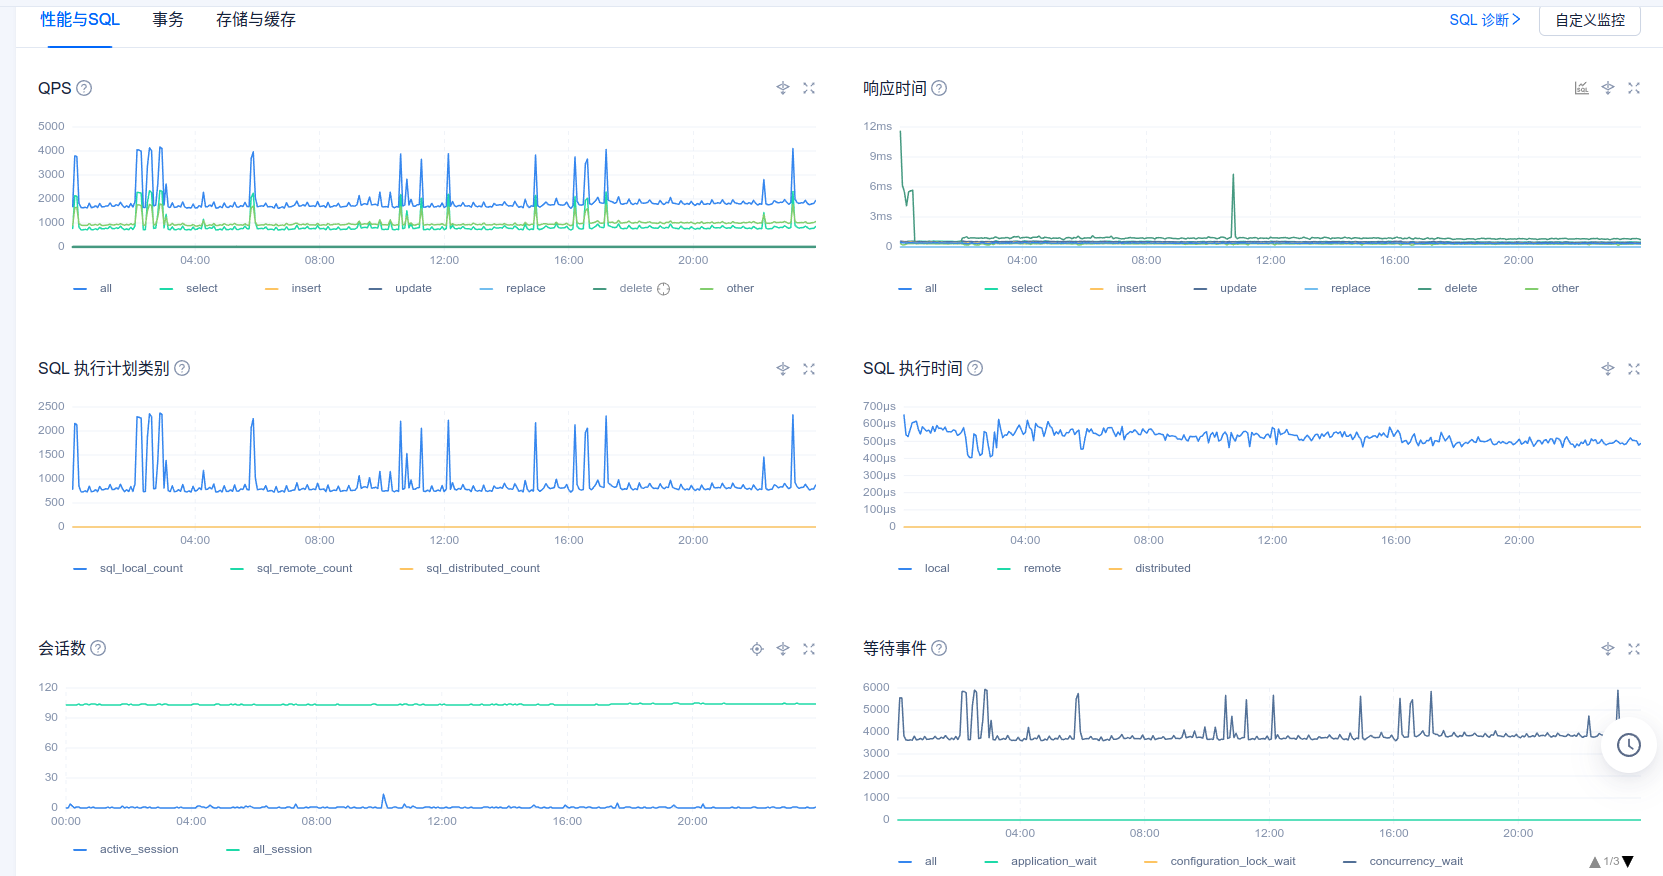Screen dimensions: 1663x876
Task: Toggle application_wait legend series
Action: 1041,861
